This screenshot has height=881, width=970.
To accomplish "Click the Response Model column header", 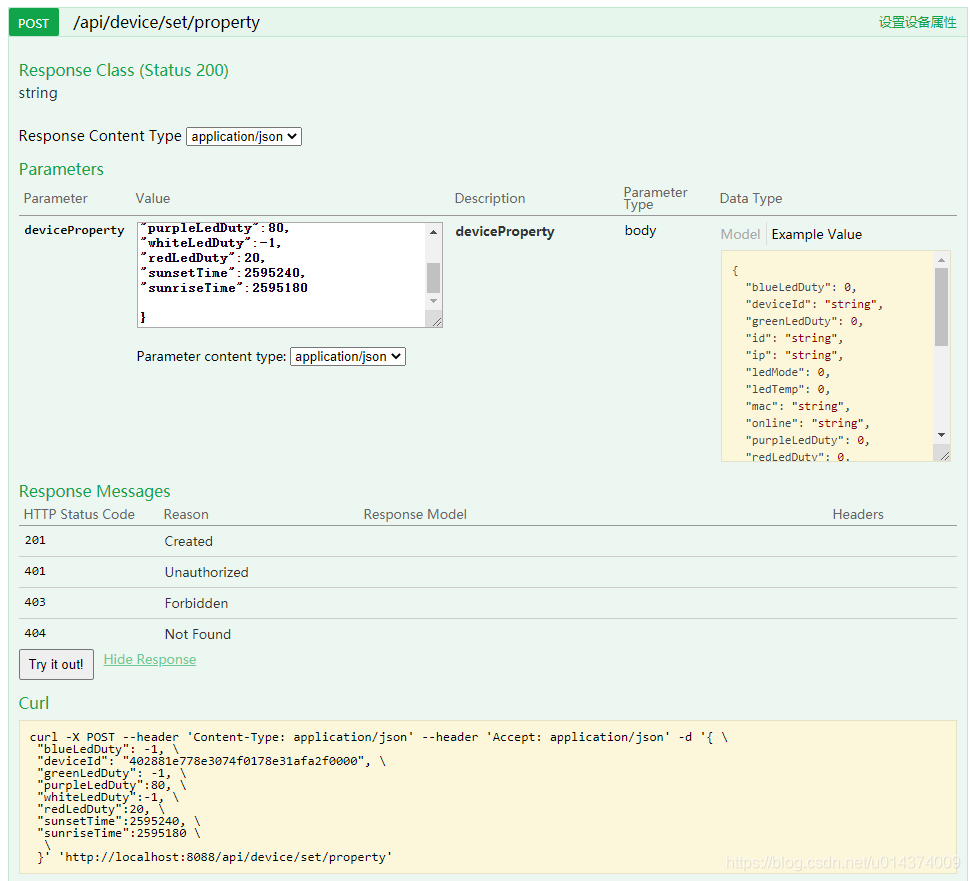I will tap(415, 515).
